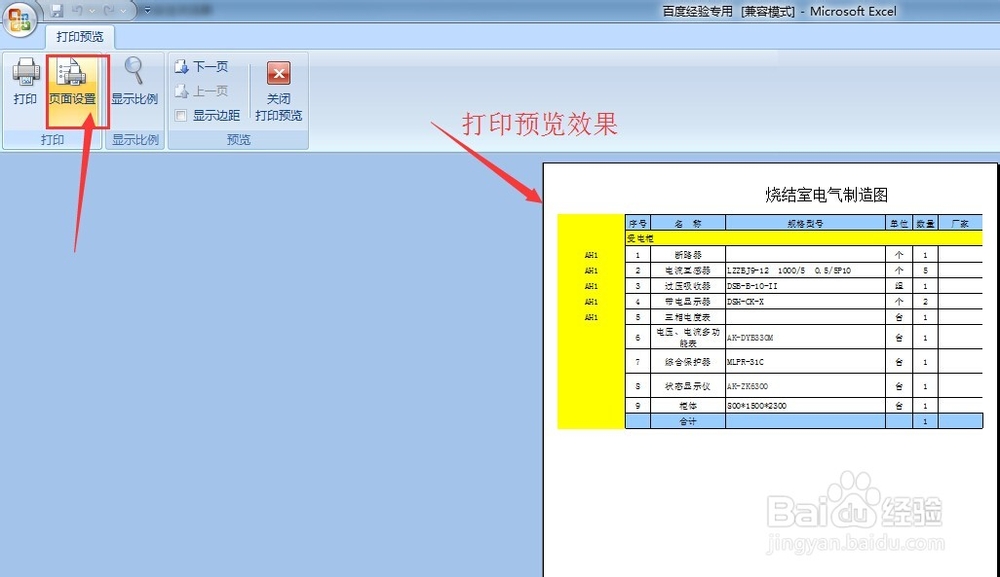1000x577 pixels.
Task: Select the 打印预览 ribbon tab
Action: click(80, 36)
